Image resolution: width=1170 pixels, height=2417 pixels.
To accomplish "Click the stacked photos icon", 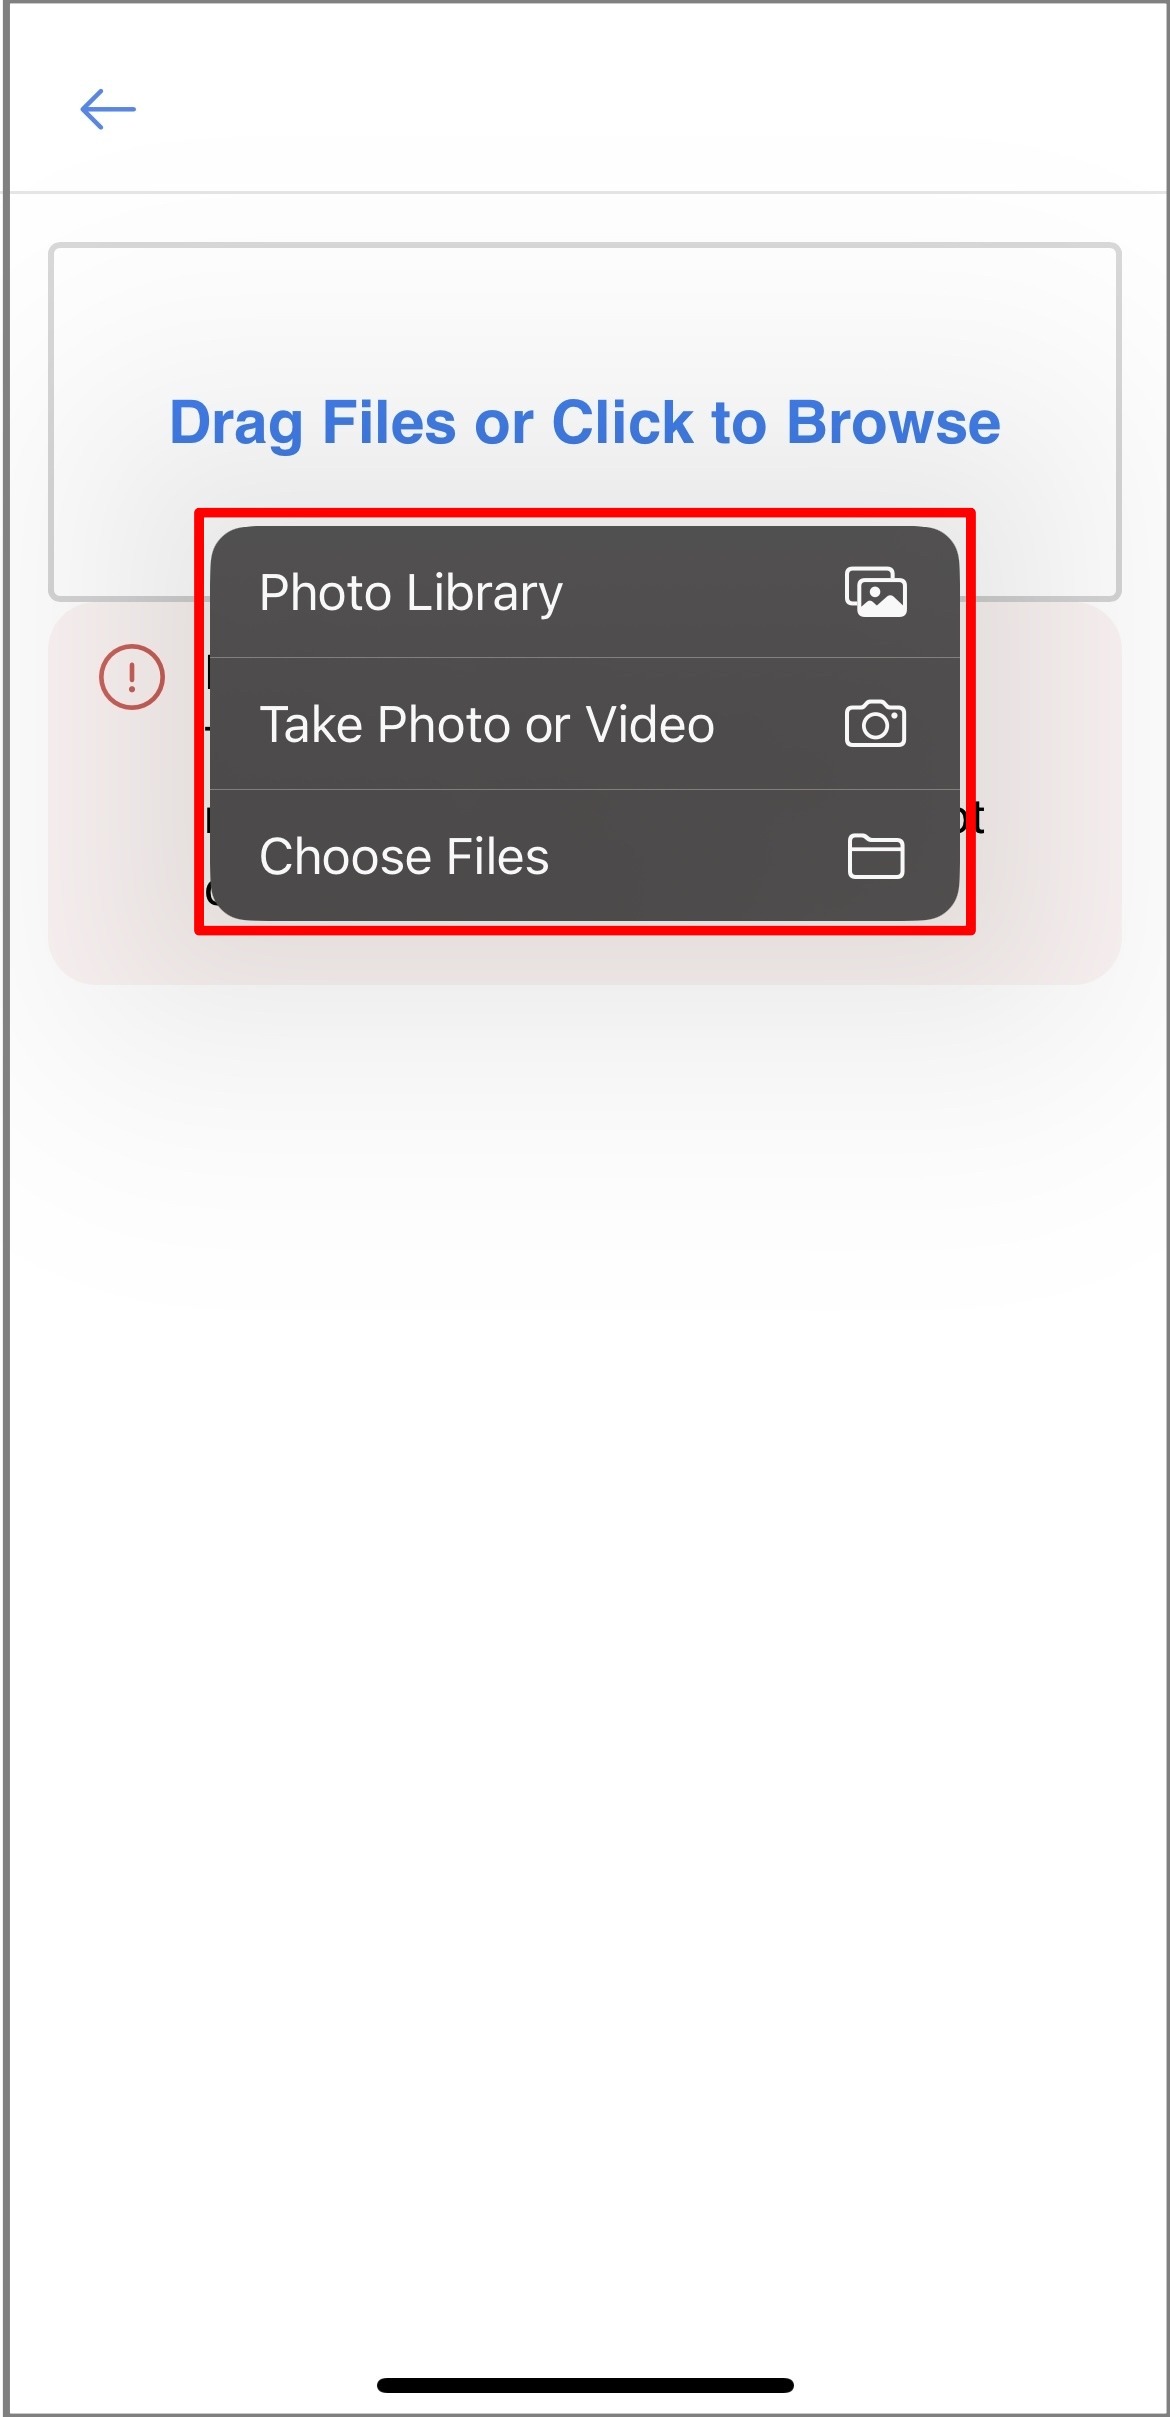I will [875, 592].
